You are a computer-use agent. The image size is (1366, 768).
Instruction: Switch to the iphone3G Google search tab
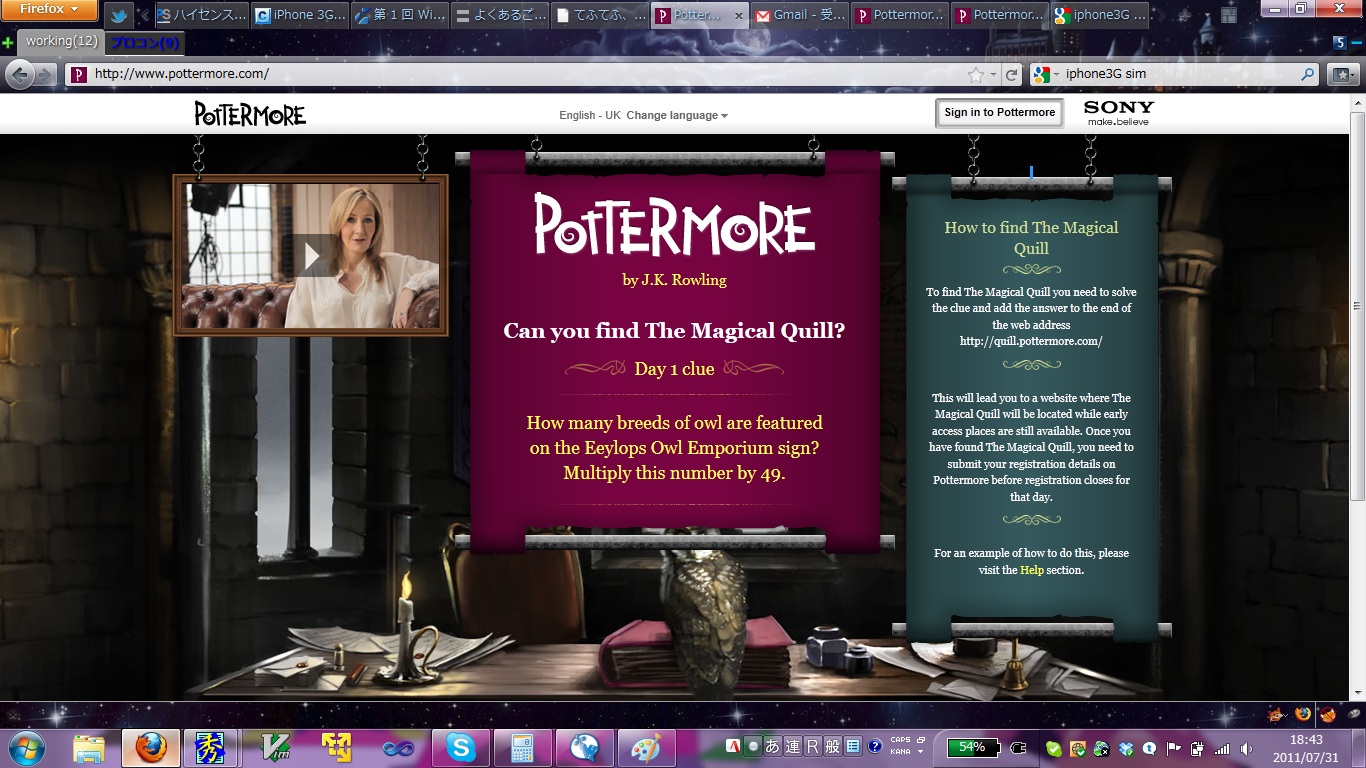point(1100,15)
